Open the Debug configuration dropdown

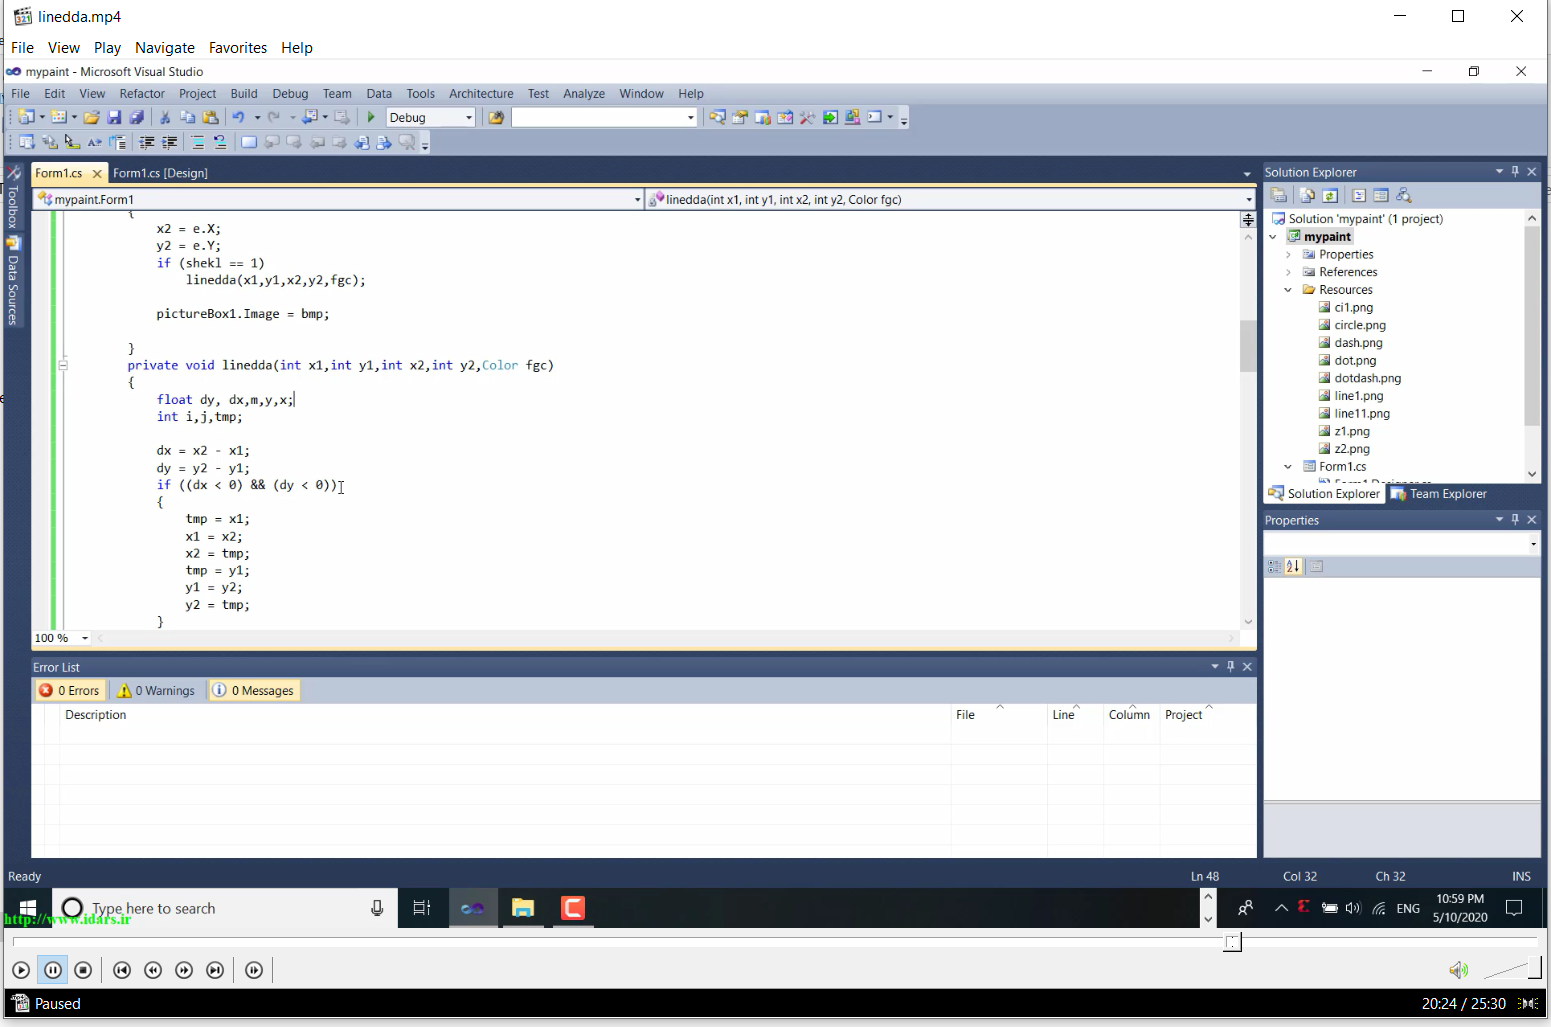(431, 117)
